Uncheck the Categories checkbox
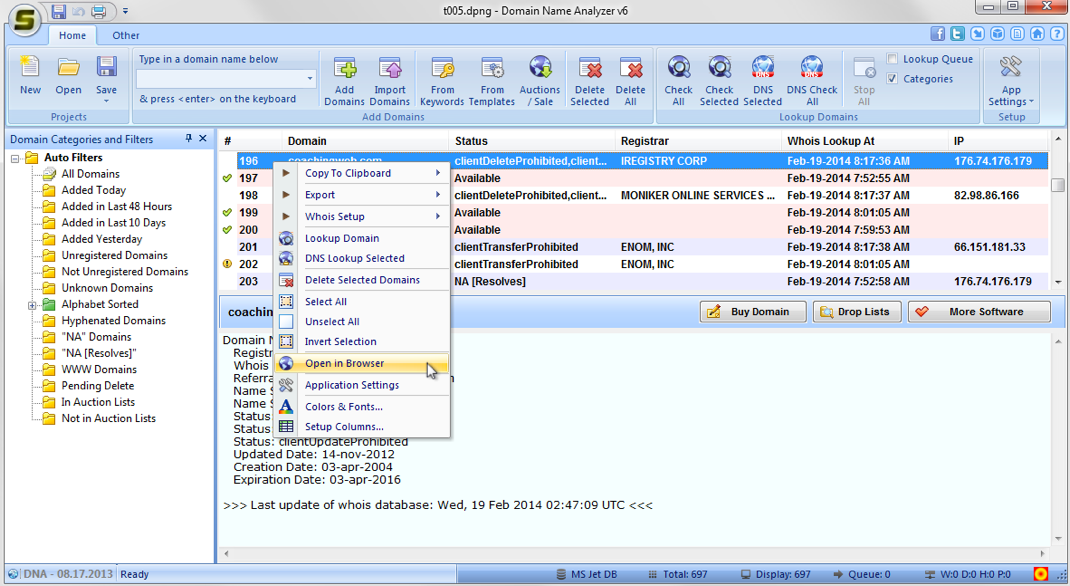This screenshot has height=586, width=1070. [893, 79]
